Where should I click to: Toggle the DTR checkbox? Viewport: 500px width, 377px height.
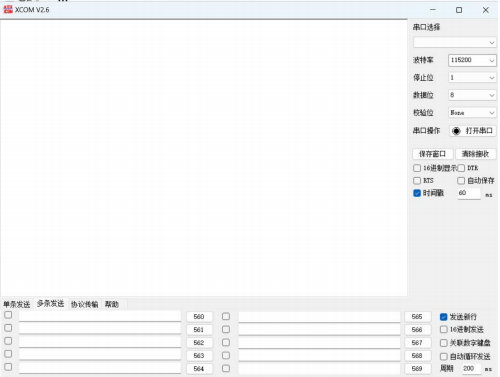tap(461, 168)
